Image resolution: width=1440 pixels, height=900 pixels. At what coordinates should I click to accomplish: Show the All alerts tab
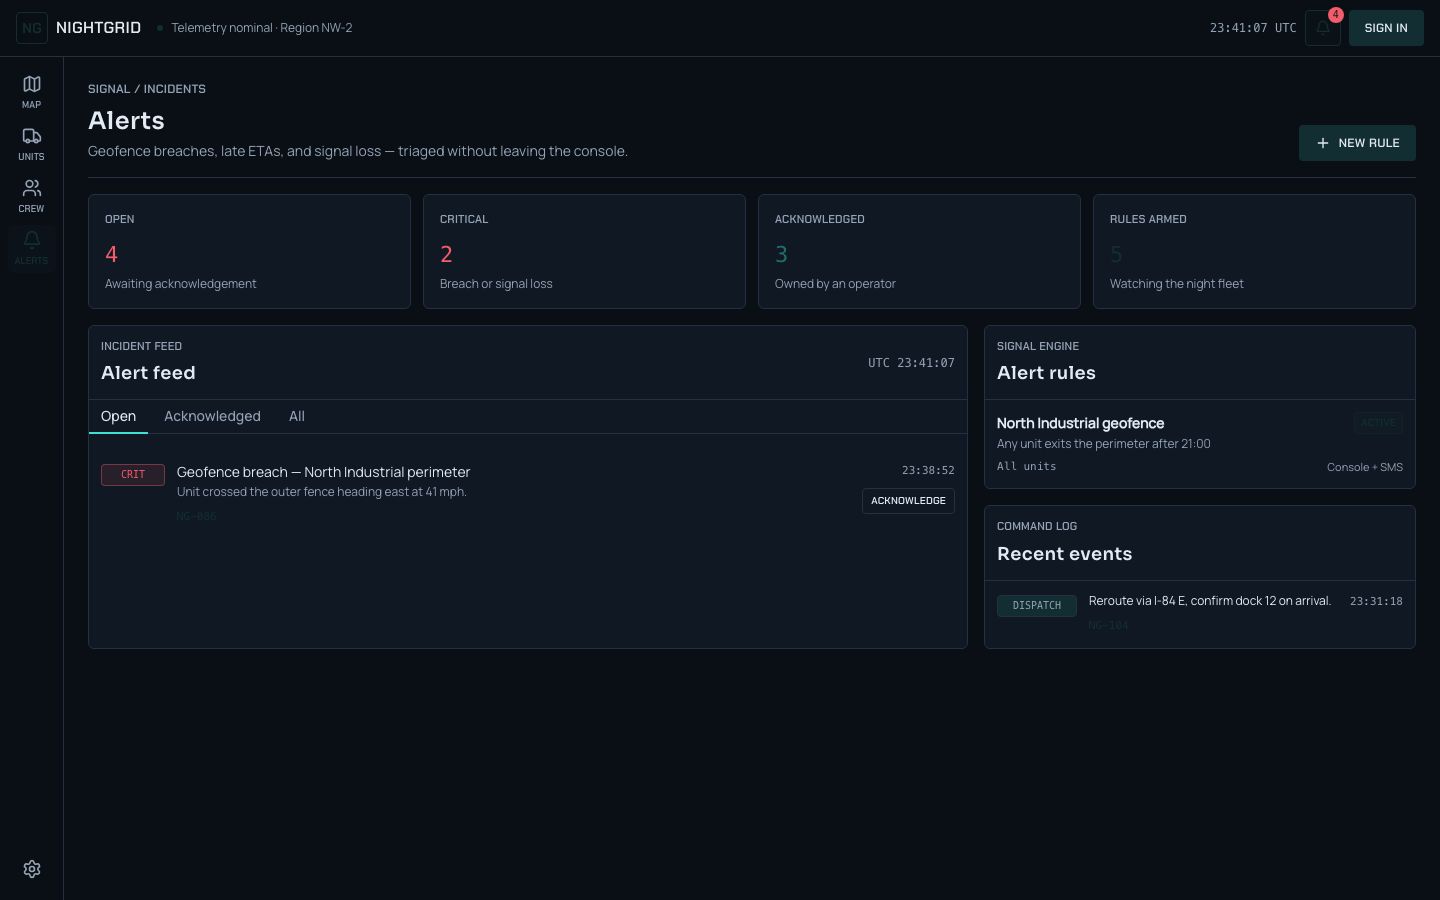(x=297, y=416)
